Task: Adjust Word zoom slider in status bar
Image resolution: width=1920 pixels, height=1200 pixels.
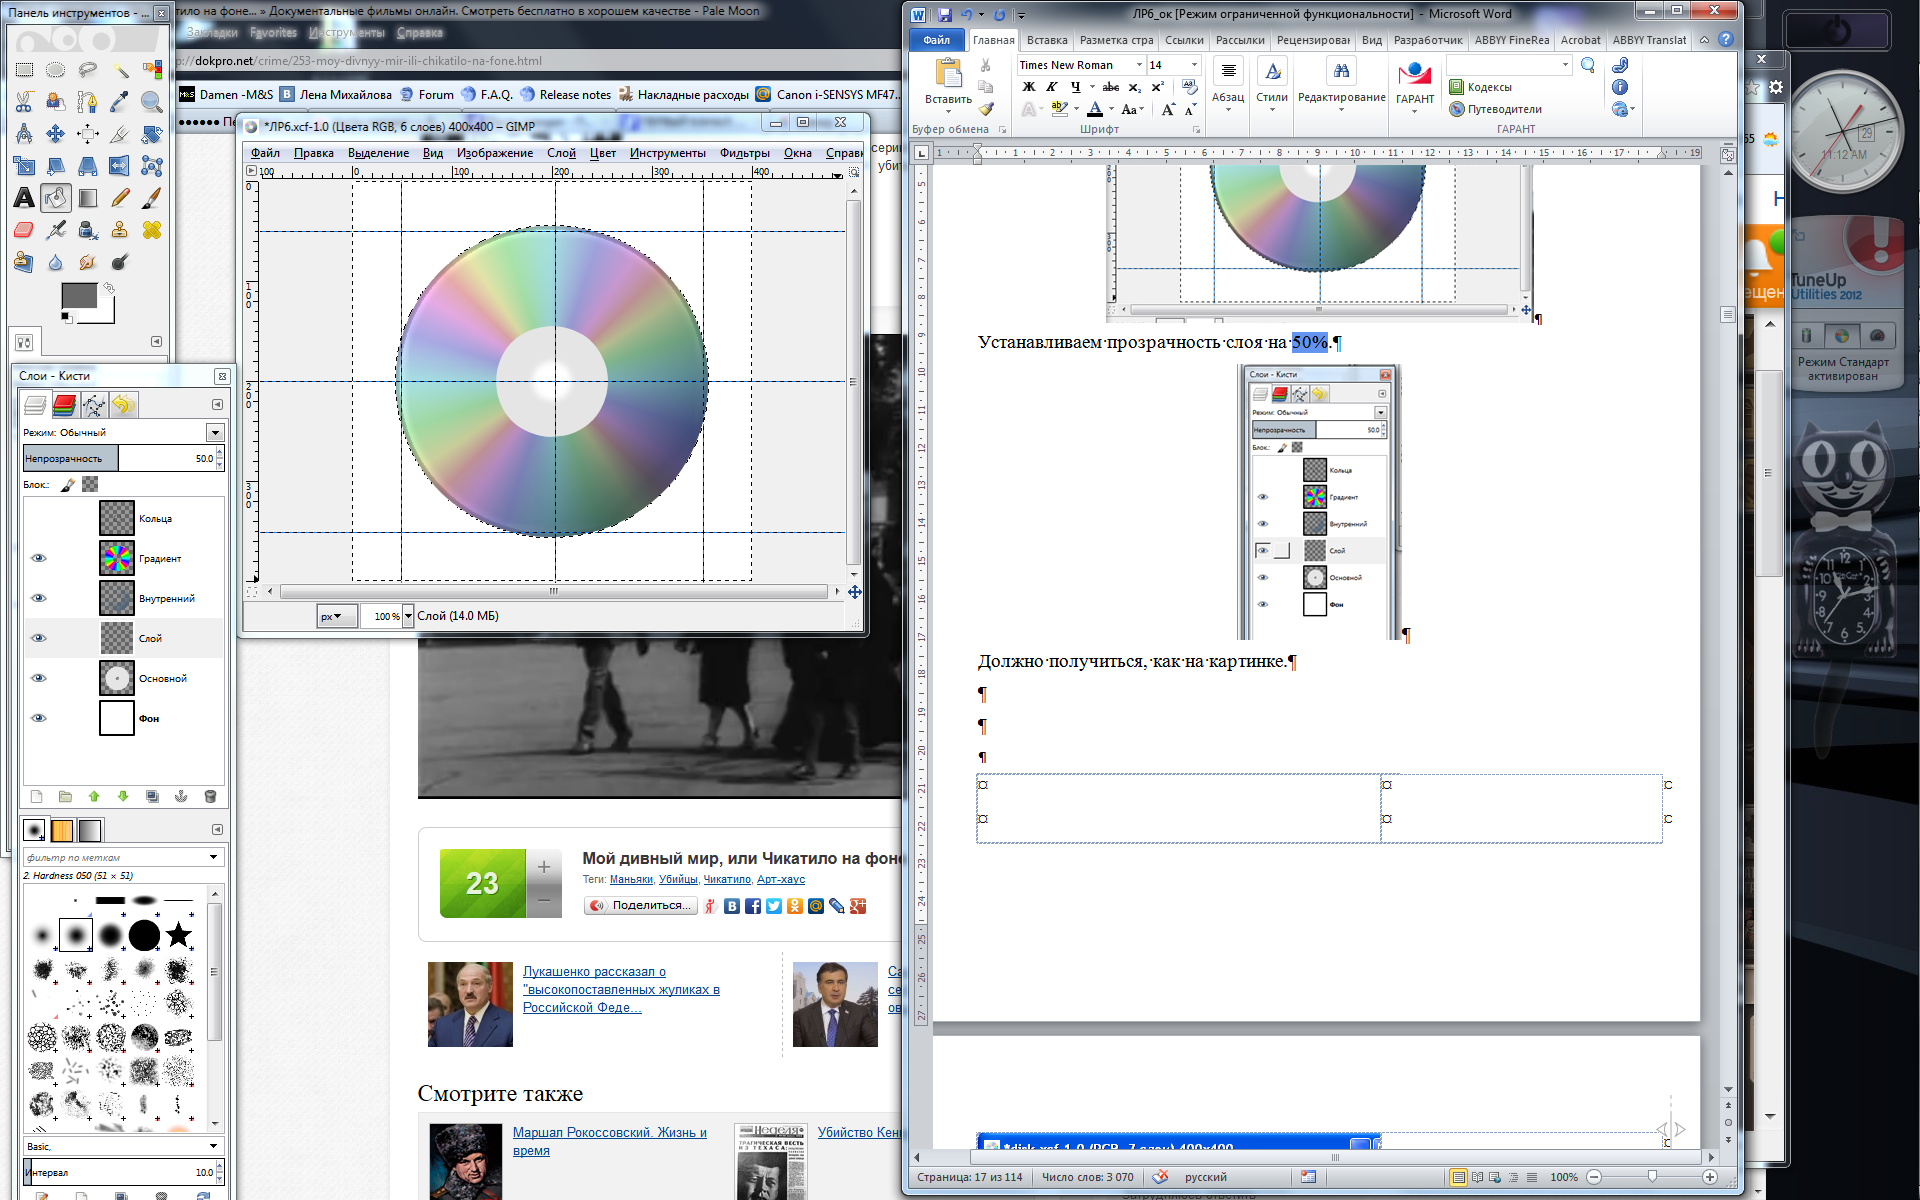Action: click(1652, 1177)
